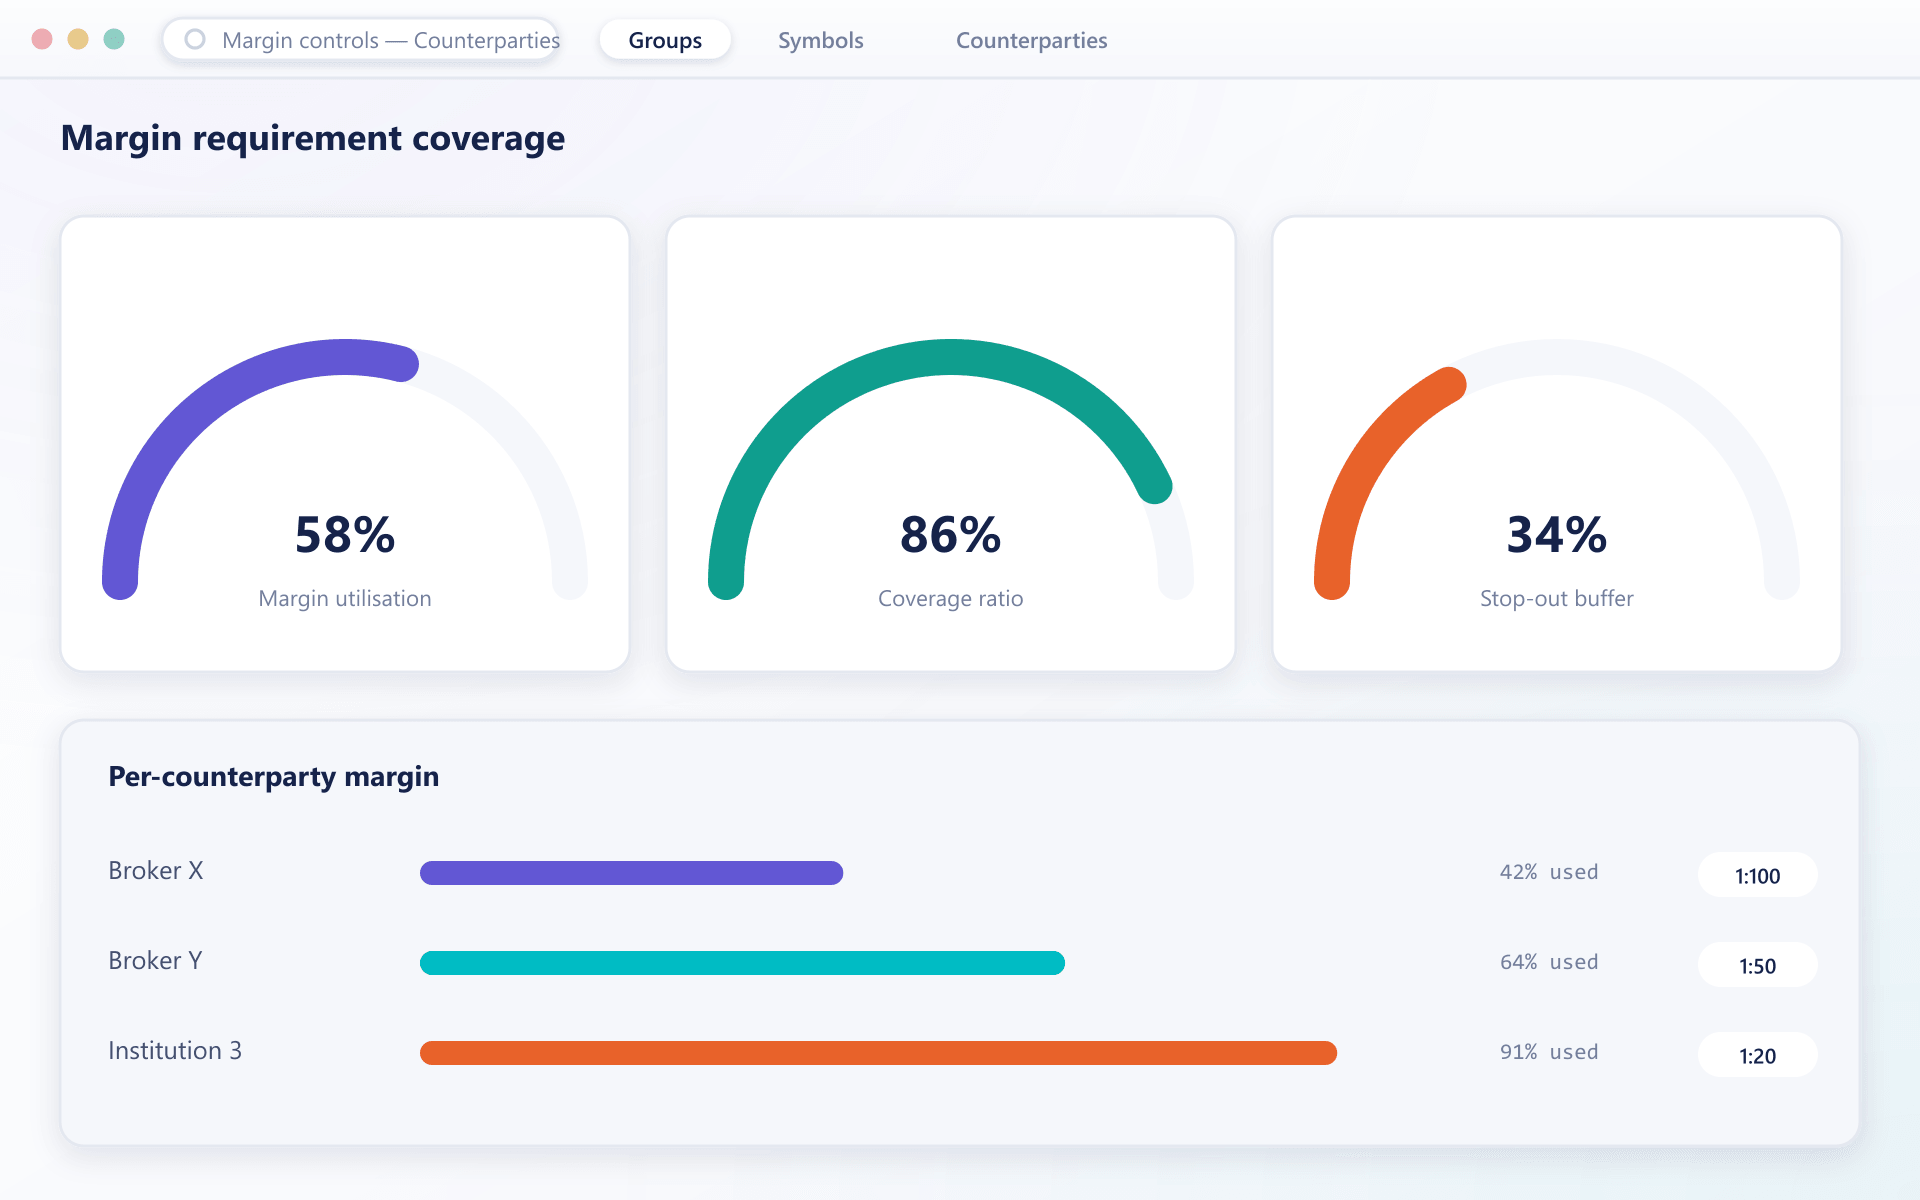Viewport: 1920px width, 1200px height.
Task: Click the Margin requirement coverage title
Action: click(x=313, y=138)
